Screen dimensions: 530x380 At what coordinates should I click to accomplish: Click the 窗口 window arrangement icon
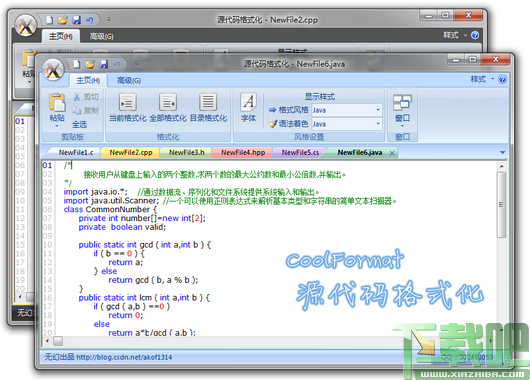pyautogui.click(x=402, y=102)
